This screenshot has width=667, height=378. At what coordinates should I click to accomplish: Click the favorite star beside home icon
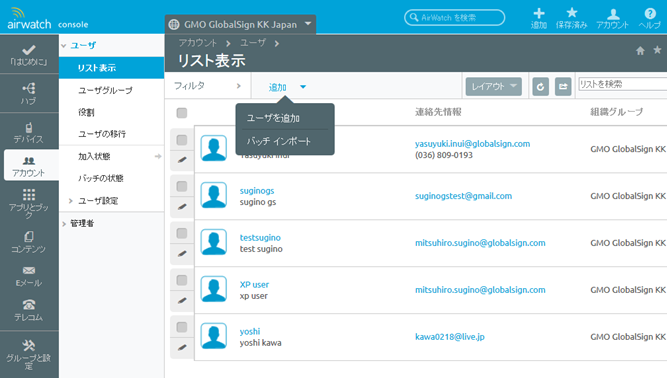(x=657, y=50)
